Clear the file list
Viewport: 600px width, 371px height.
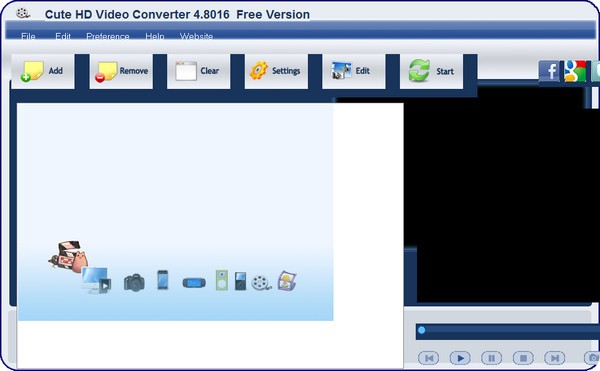click(x=199, y=71)
